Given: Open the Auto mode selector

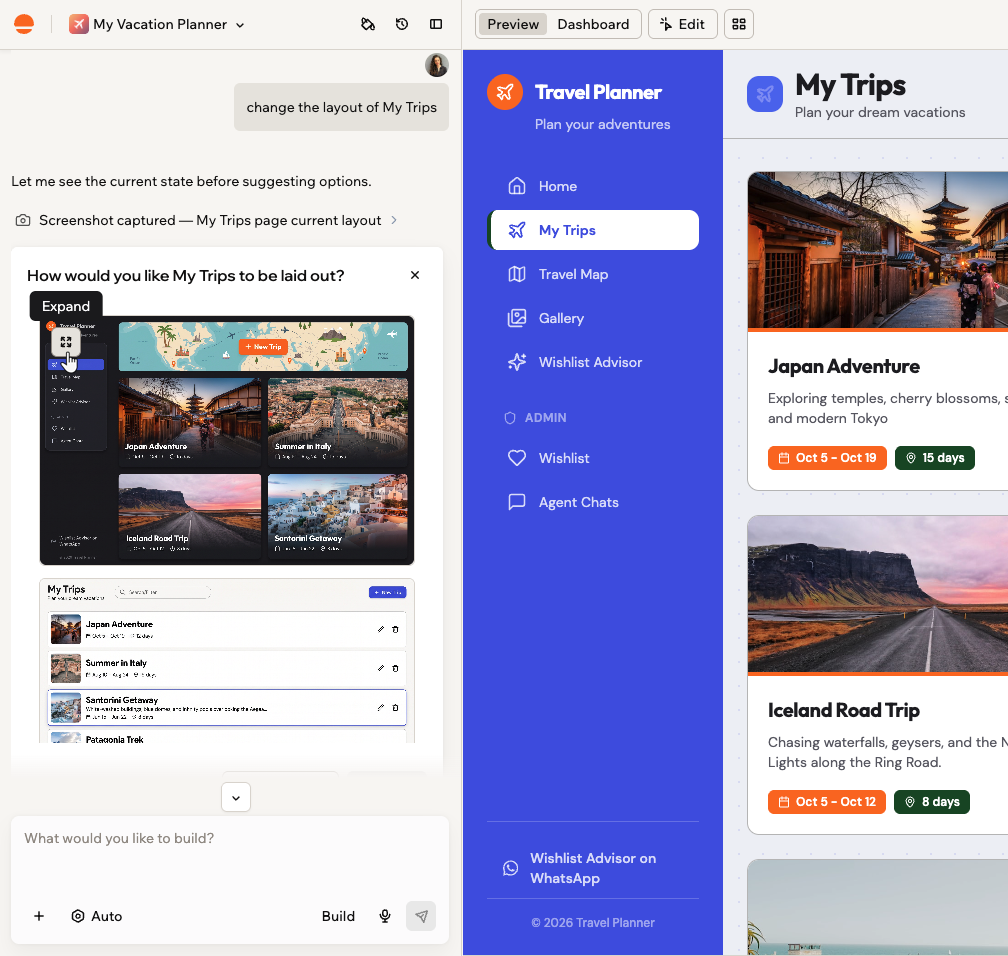Looking at the screenshot, I should [96, 916].
